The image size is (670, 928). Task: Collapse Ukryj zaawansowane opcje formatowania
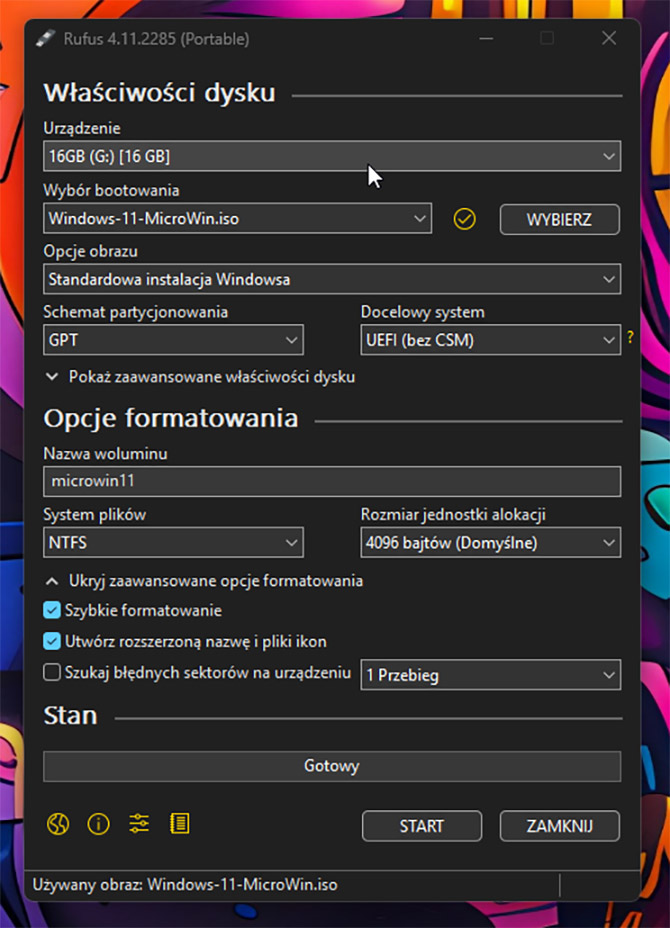(x=204, y=581)
